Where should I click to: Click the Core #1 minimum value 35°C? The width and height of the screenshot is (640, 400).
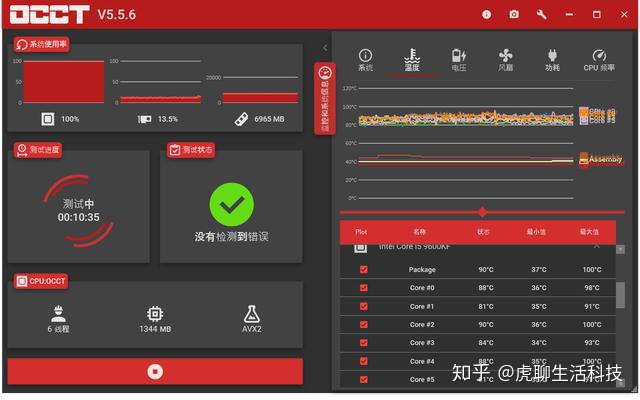tap(539, 306)
